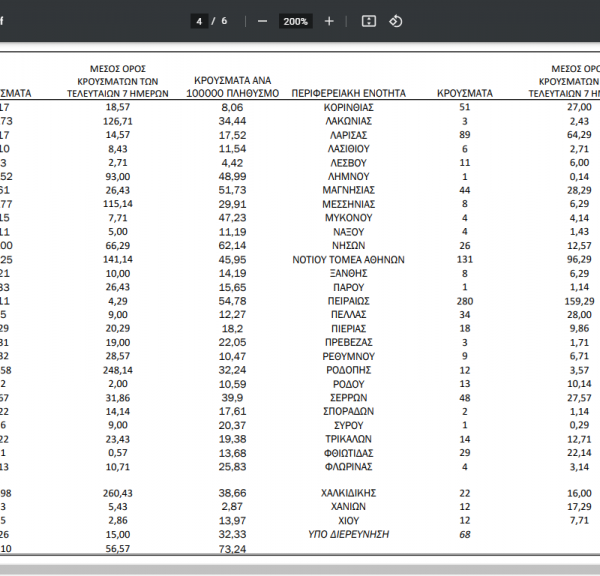600x576 pixels.
Task: Select the ΠΑΡΟΥ region name
Action: pos(349,287)
